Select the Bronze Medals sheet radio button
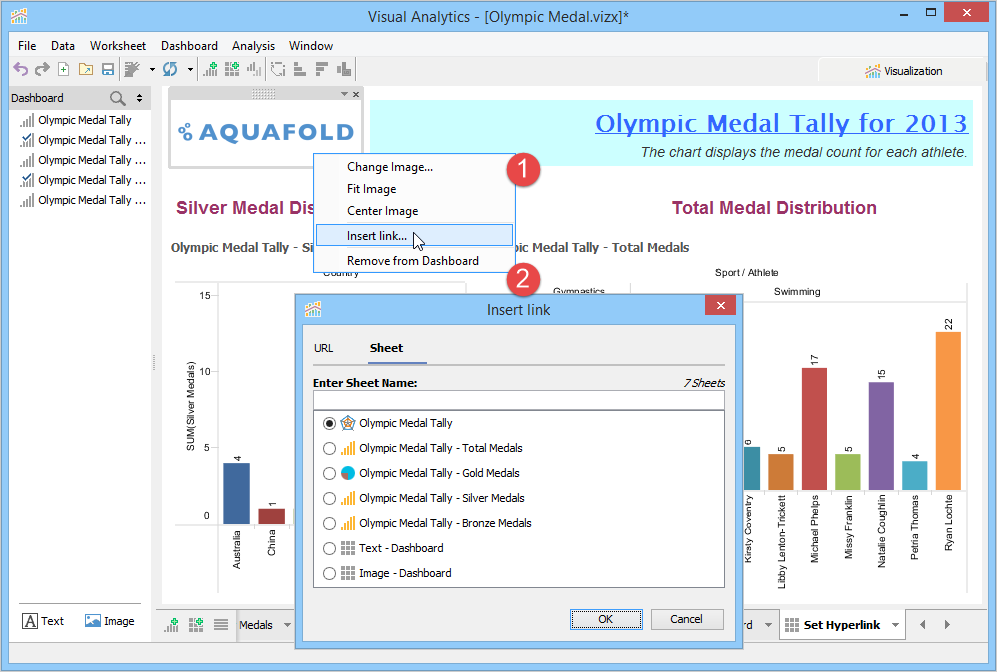Screen dimensions: 997x672 329,523
